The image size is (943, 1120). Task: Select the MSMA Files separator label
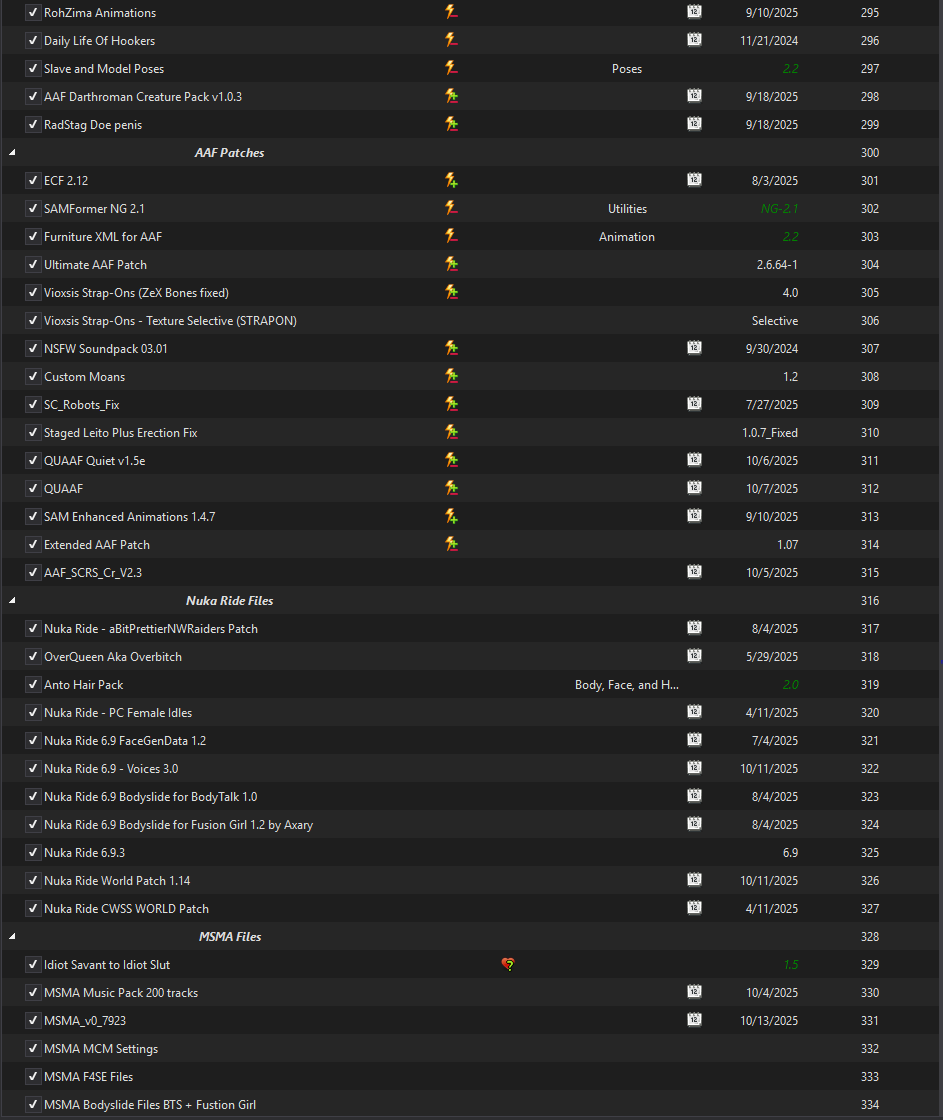point(229,936)
